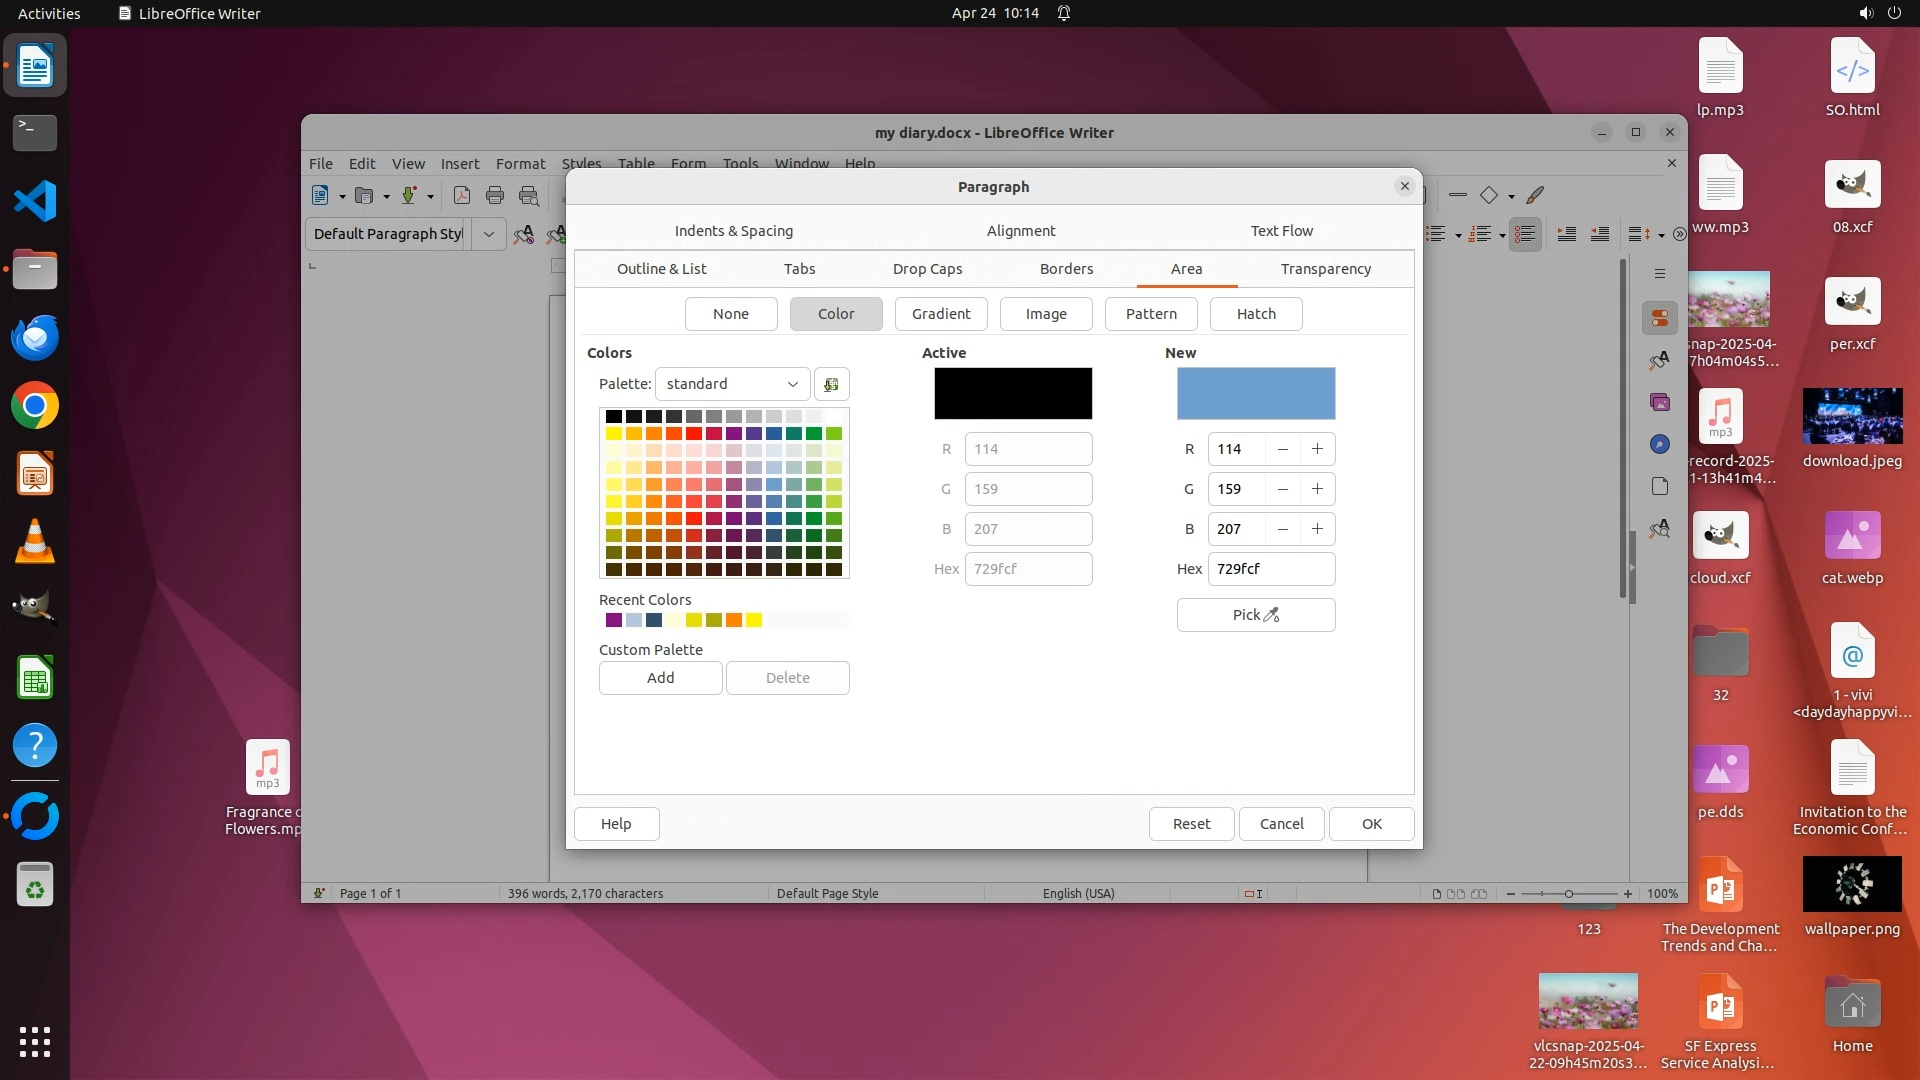Pick the purple swatch in Recent Colors
The height and width of the screenshot is (1080, 1920).
614,620
